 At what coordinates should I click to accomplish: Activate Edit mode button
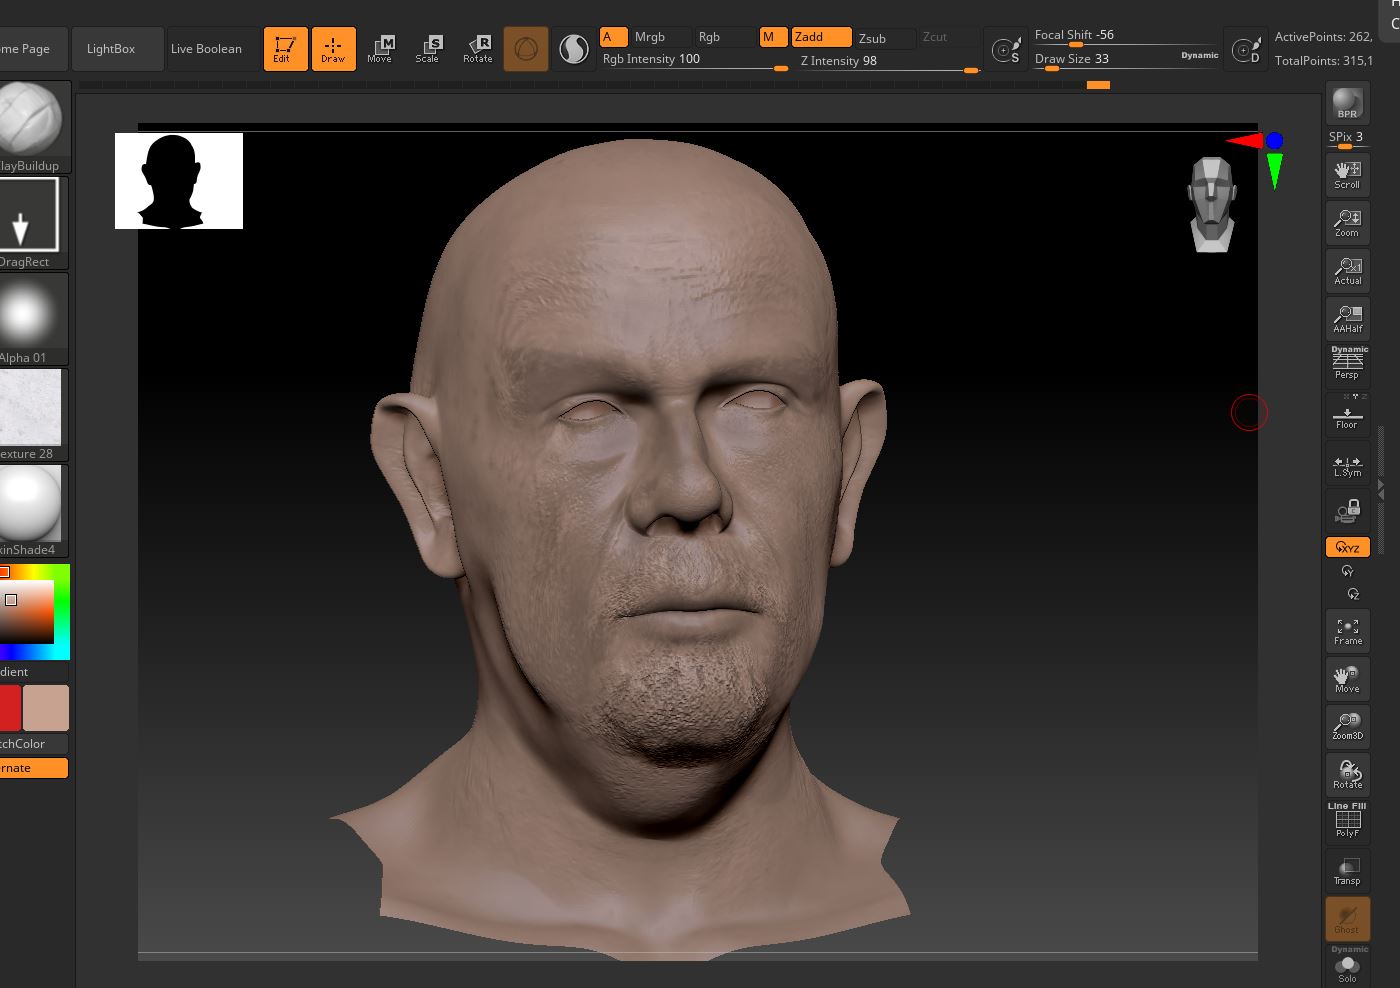tap(286, 49)
